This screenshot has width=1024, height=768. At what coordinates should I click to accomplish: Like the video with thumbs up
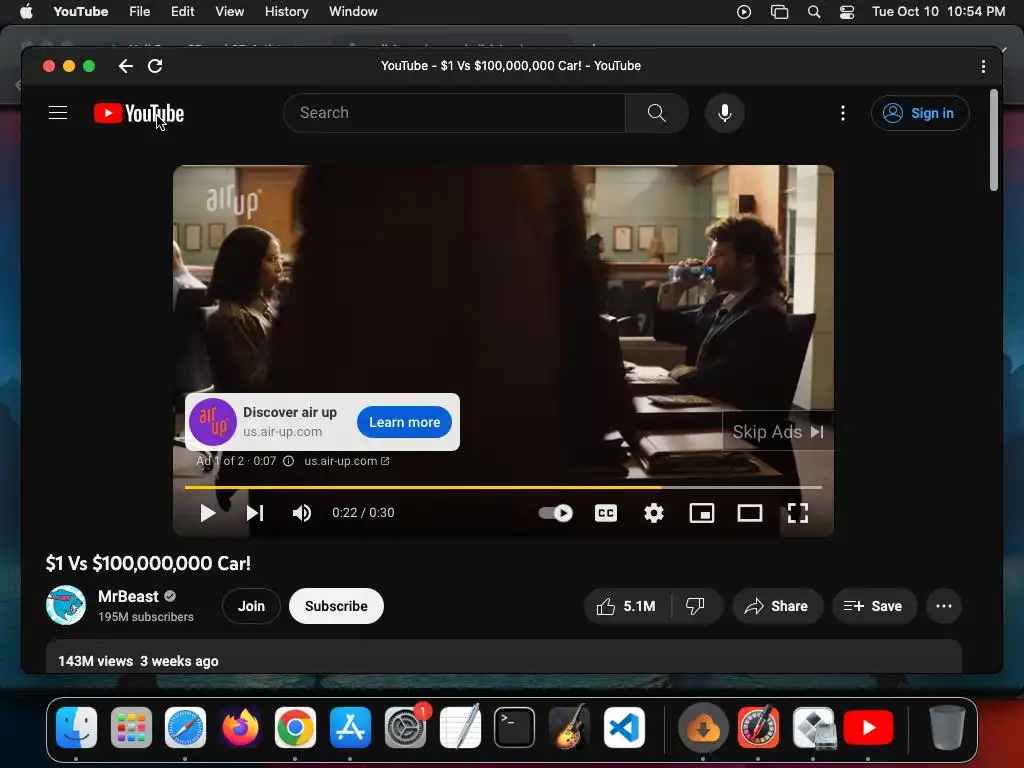pos(626,606)
